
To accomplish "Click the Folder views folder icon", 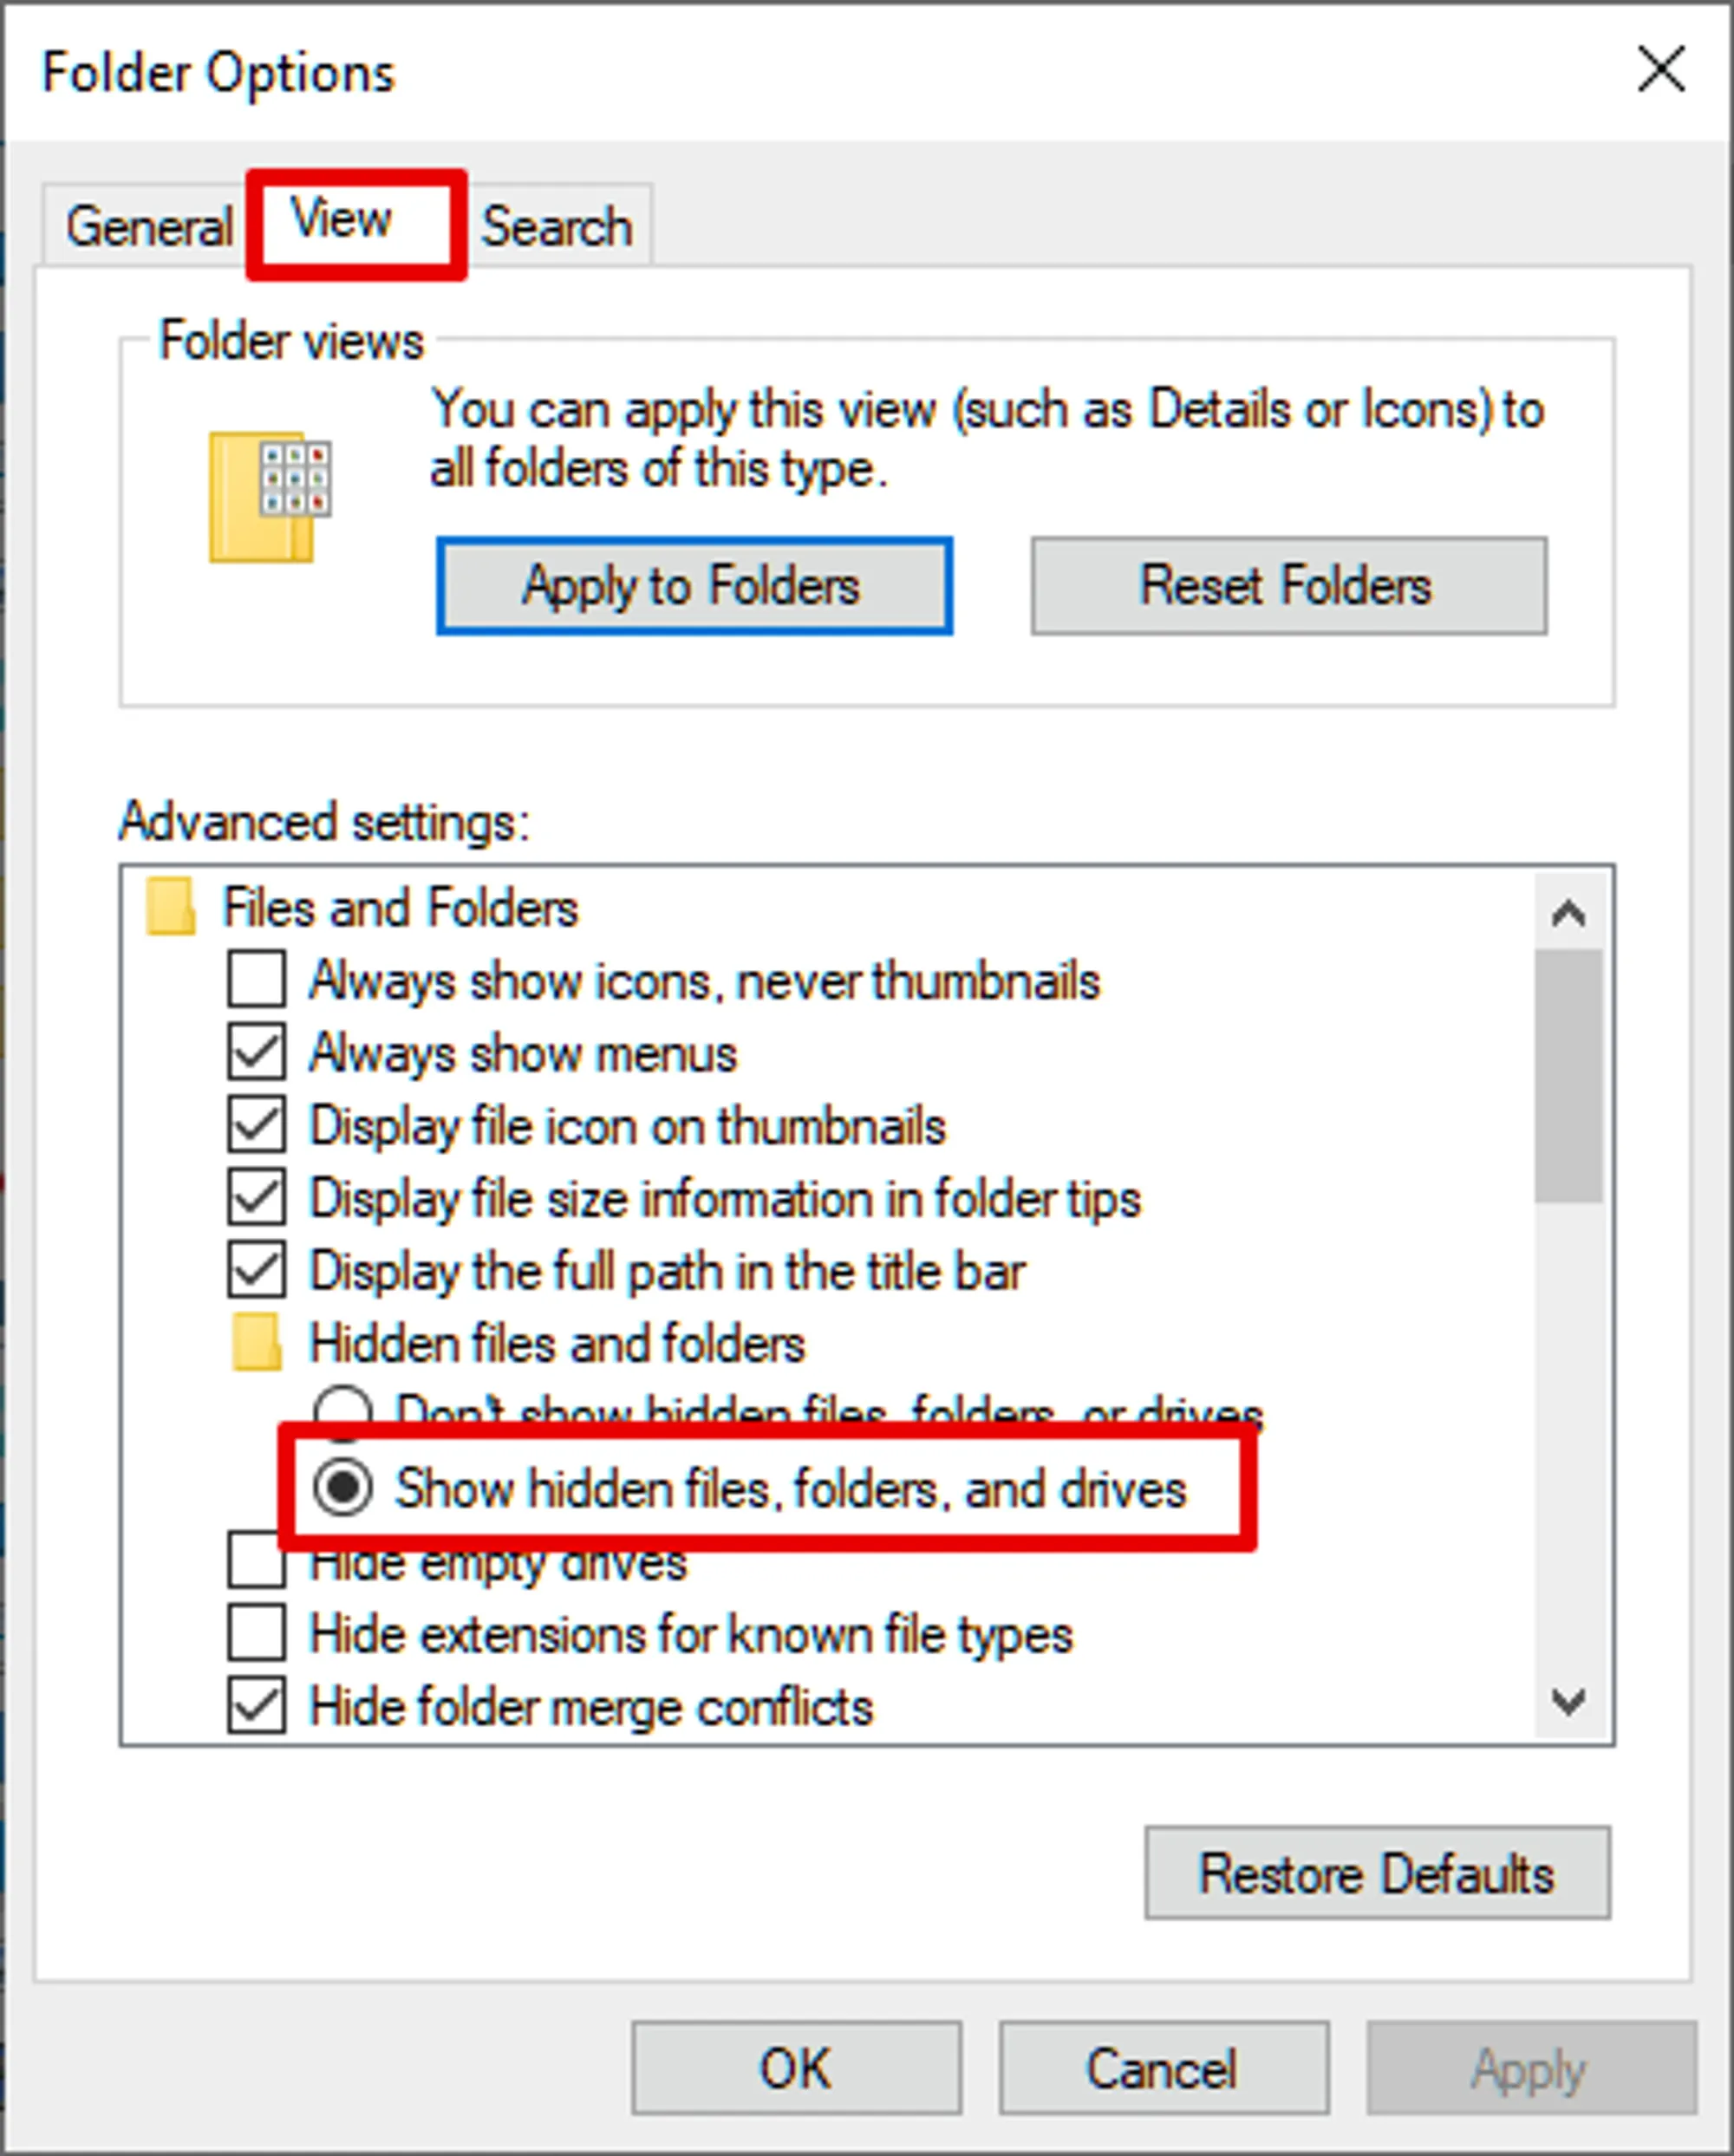I will [268, 497].
